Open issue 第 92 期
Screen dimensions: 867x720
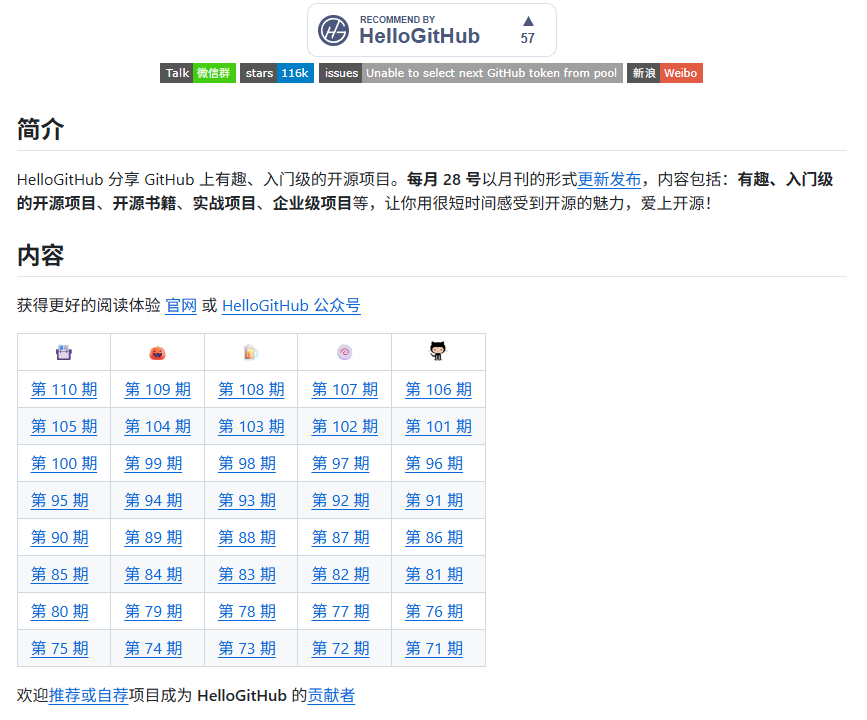point(340,500)
